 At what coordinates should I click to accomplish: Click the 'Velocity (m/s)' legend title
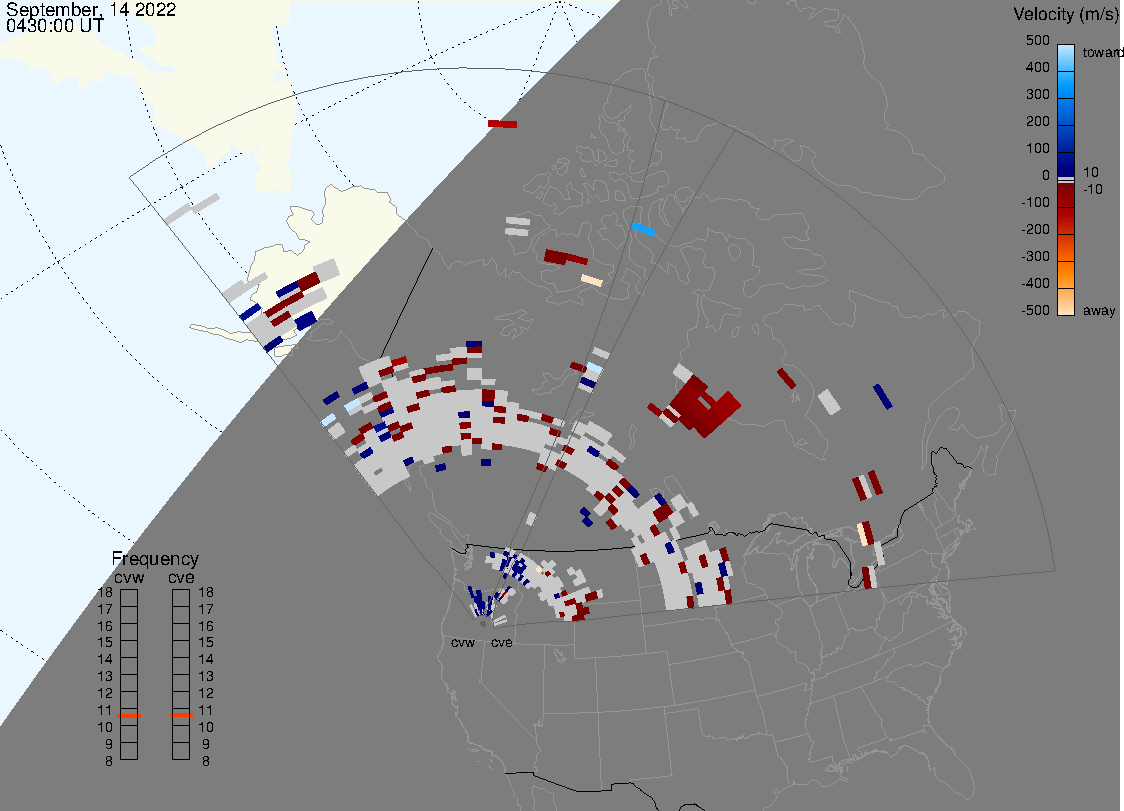(x=1064, y=14)
